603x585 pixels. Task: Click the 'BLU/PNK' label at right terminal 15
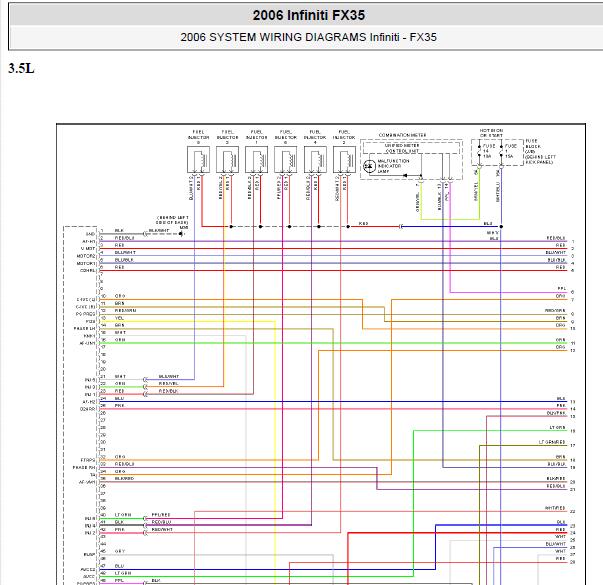(x=556, y=413)
